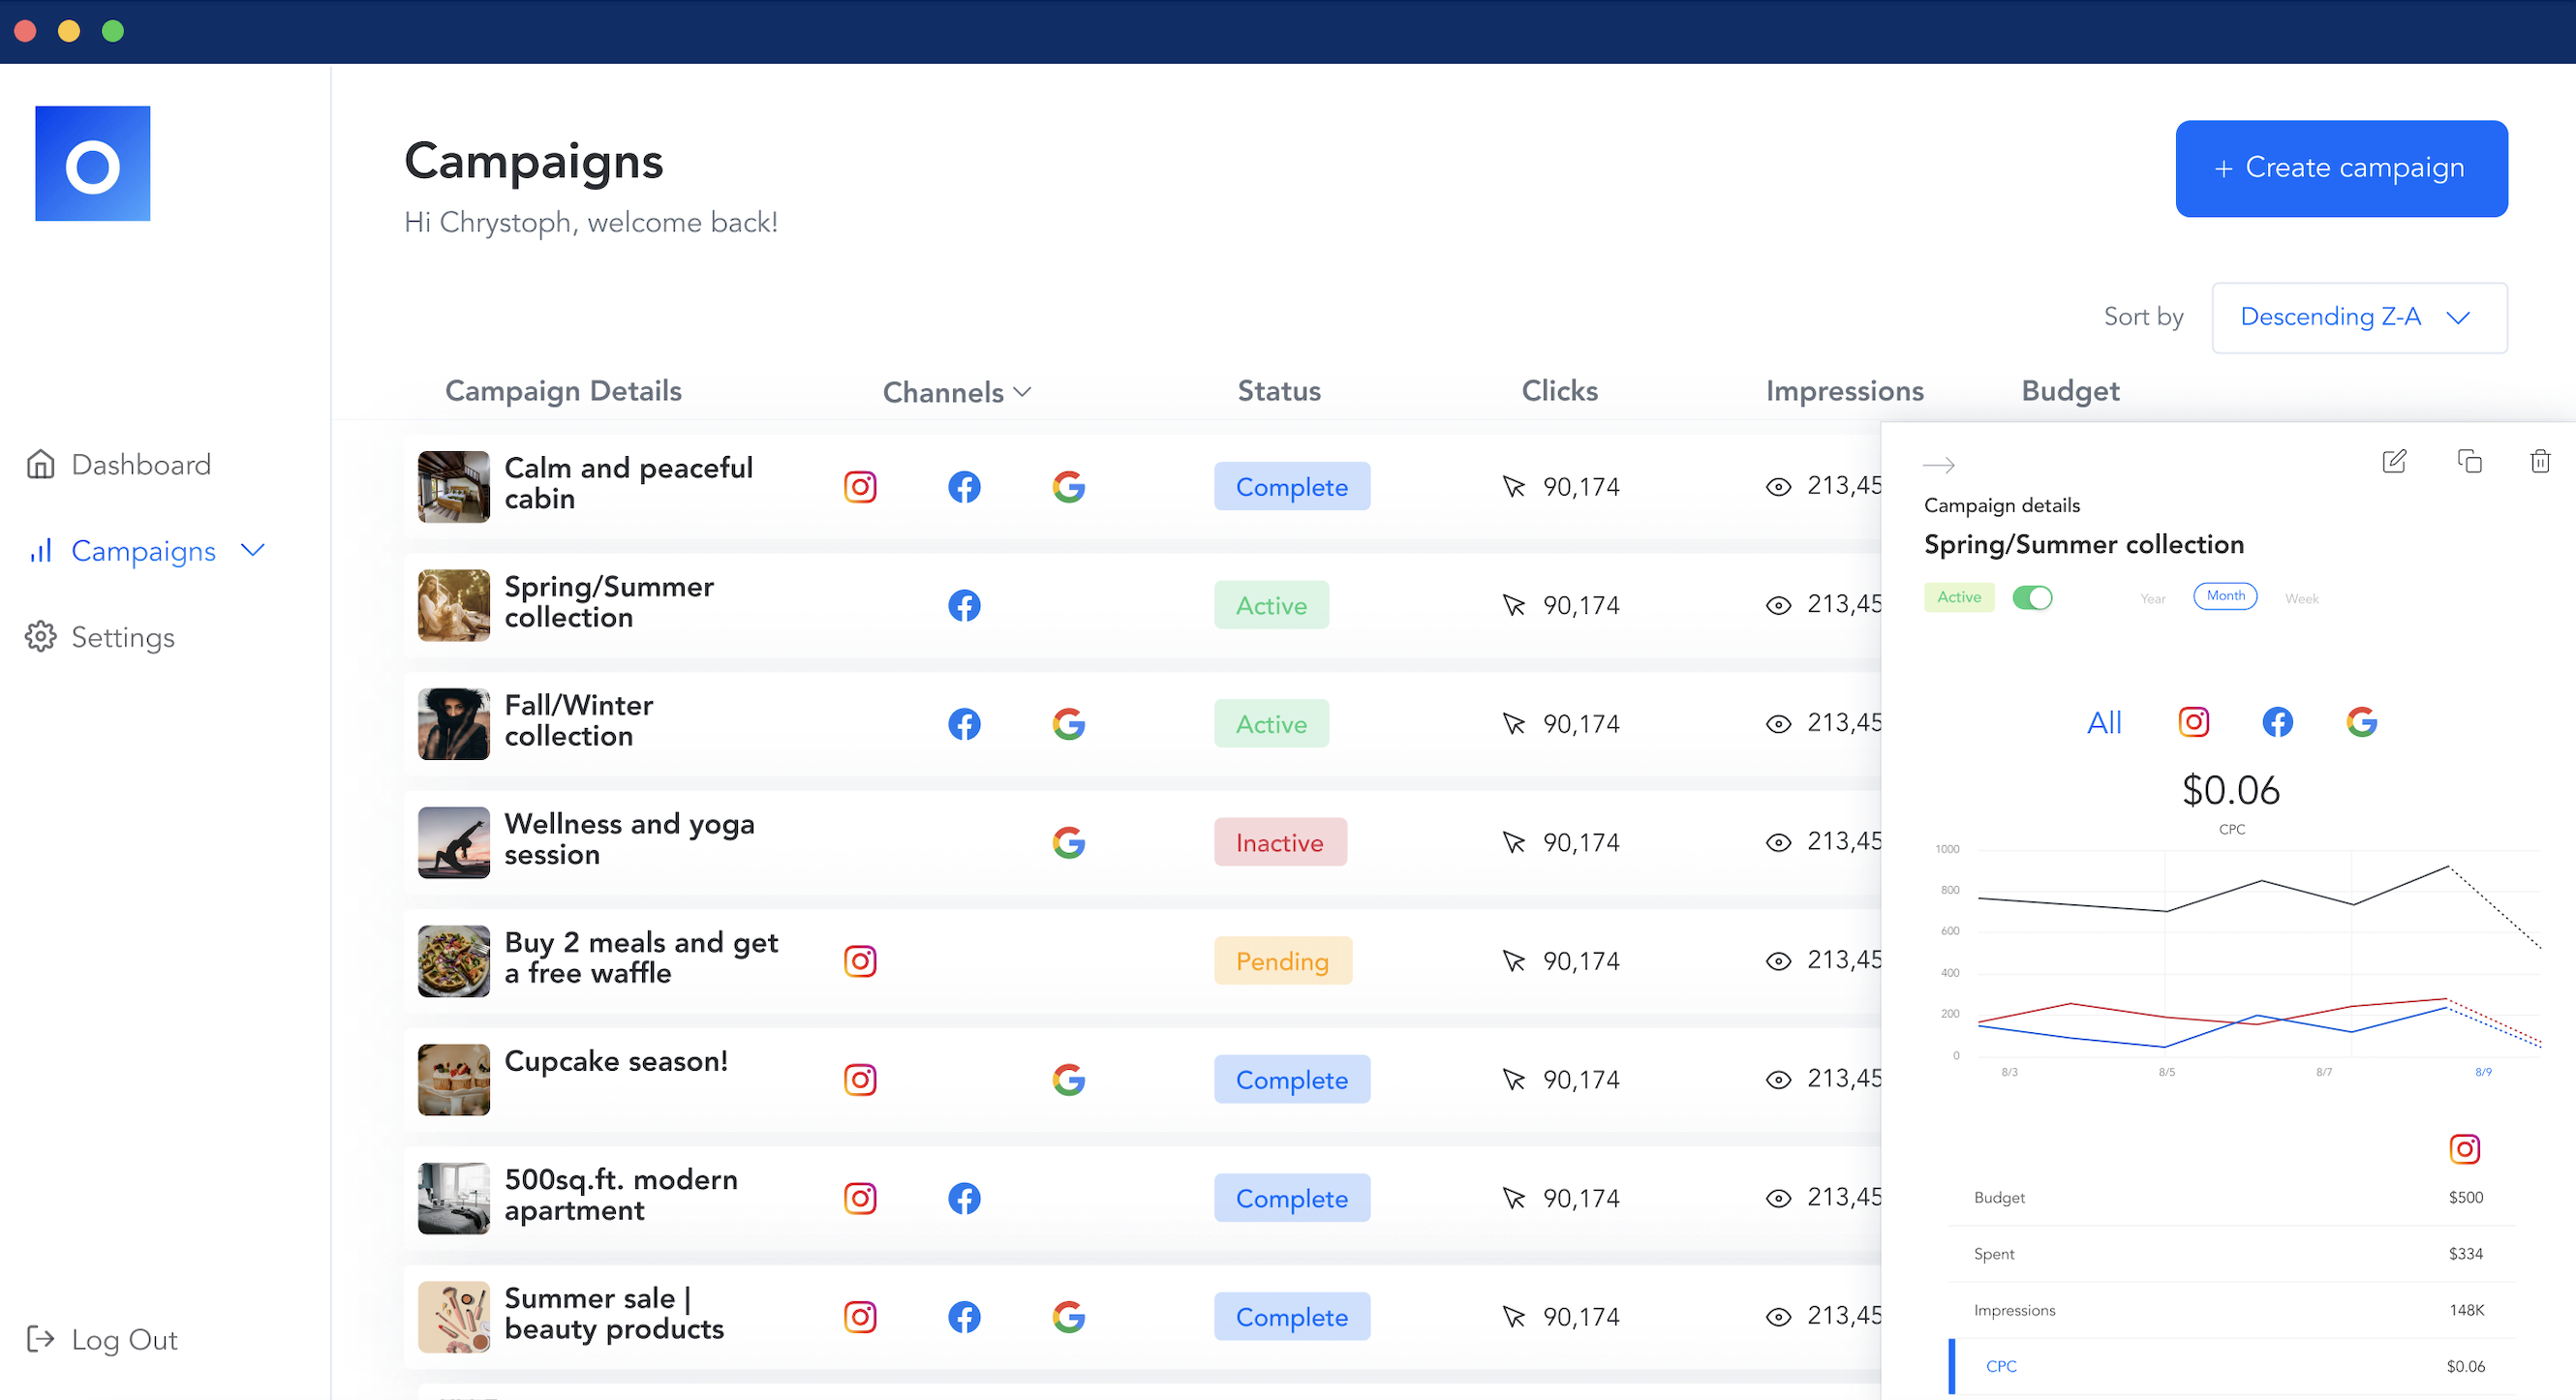Toggle the campaign Active switch

[x=2032, y=598]
